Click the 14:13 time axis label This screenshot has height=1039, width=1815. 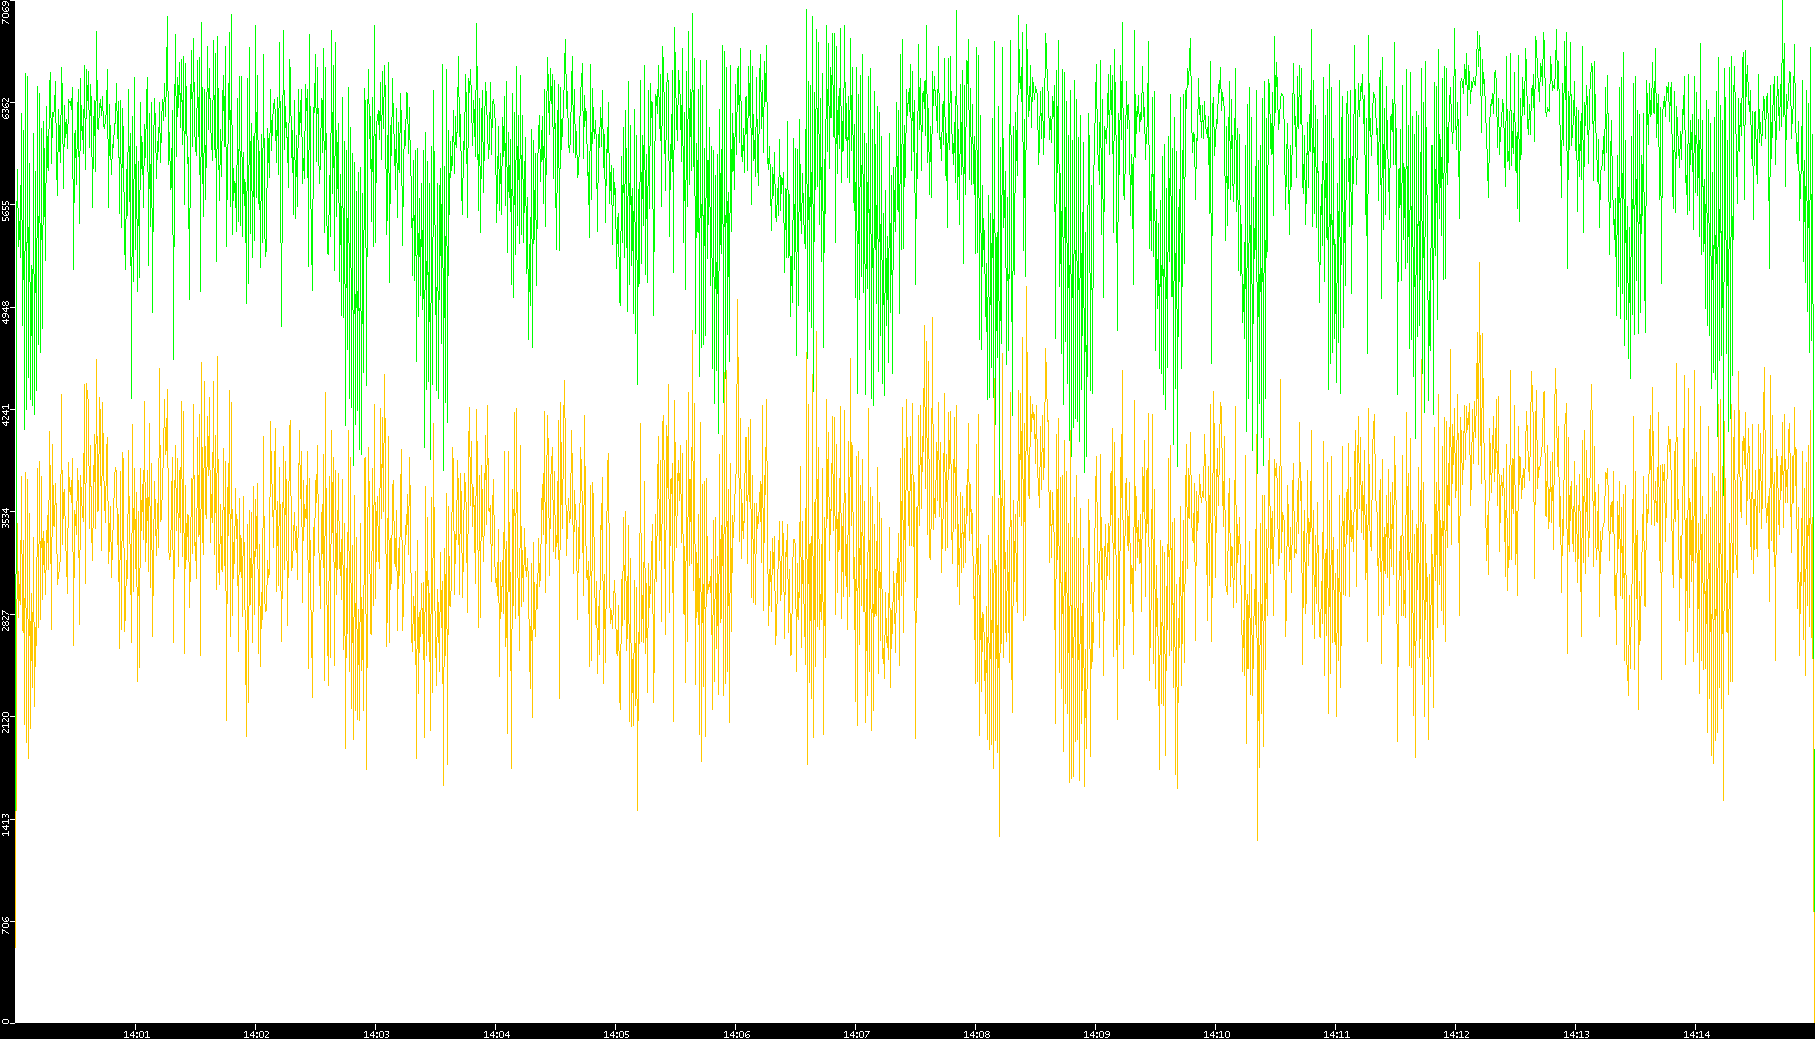(1576, 1033)
